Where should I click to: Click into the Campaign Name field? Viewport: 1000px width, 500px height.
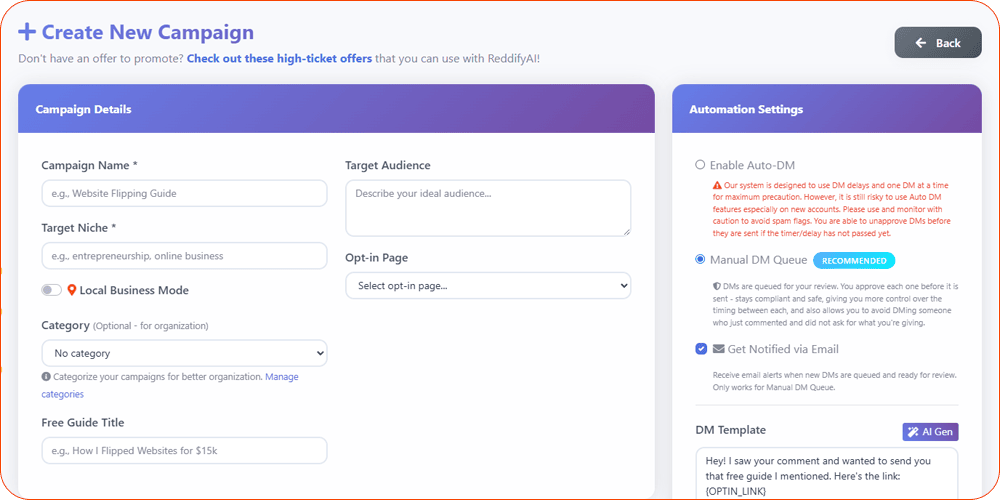184,193
